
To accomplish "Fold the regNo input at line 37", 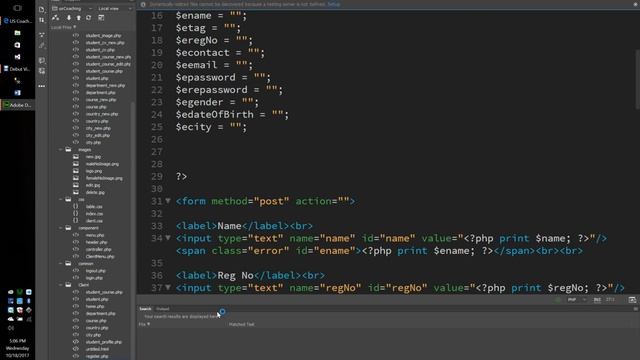I will (x=168, y=287).
